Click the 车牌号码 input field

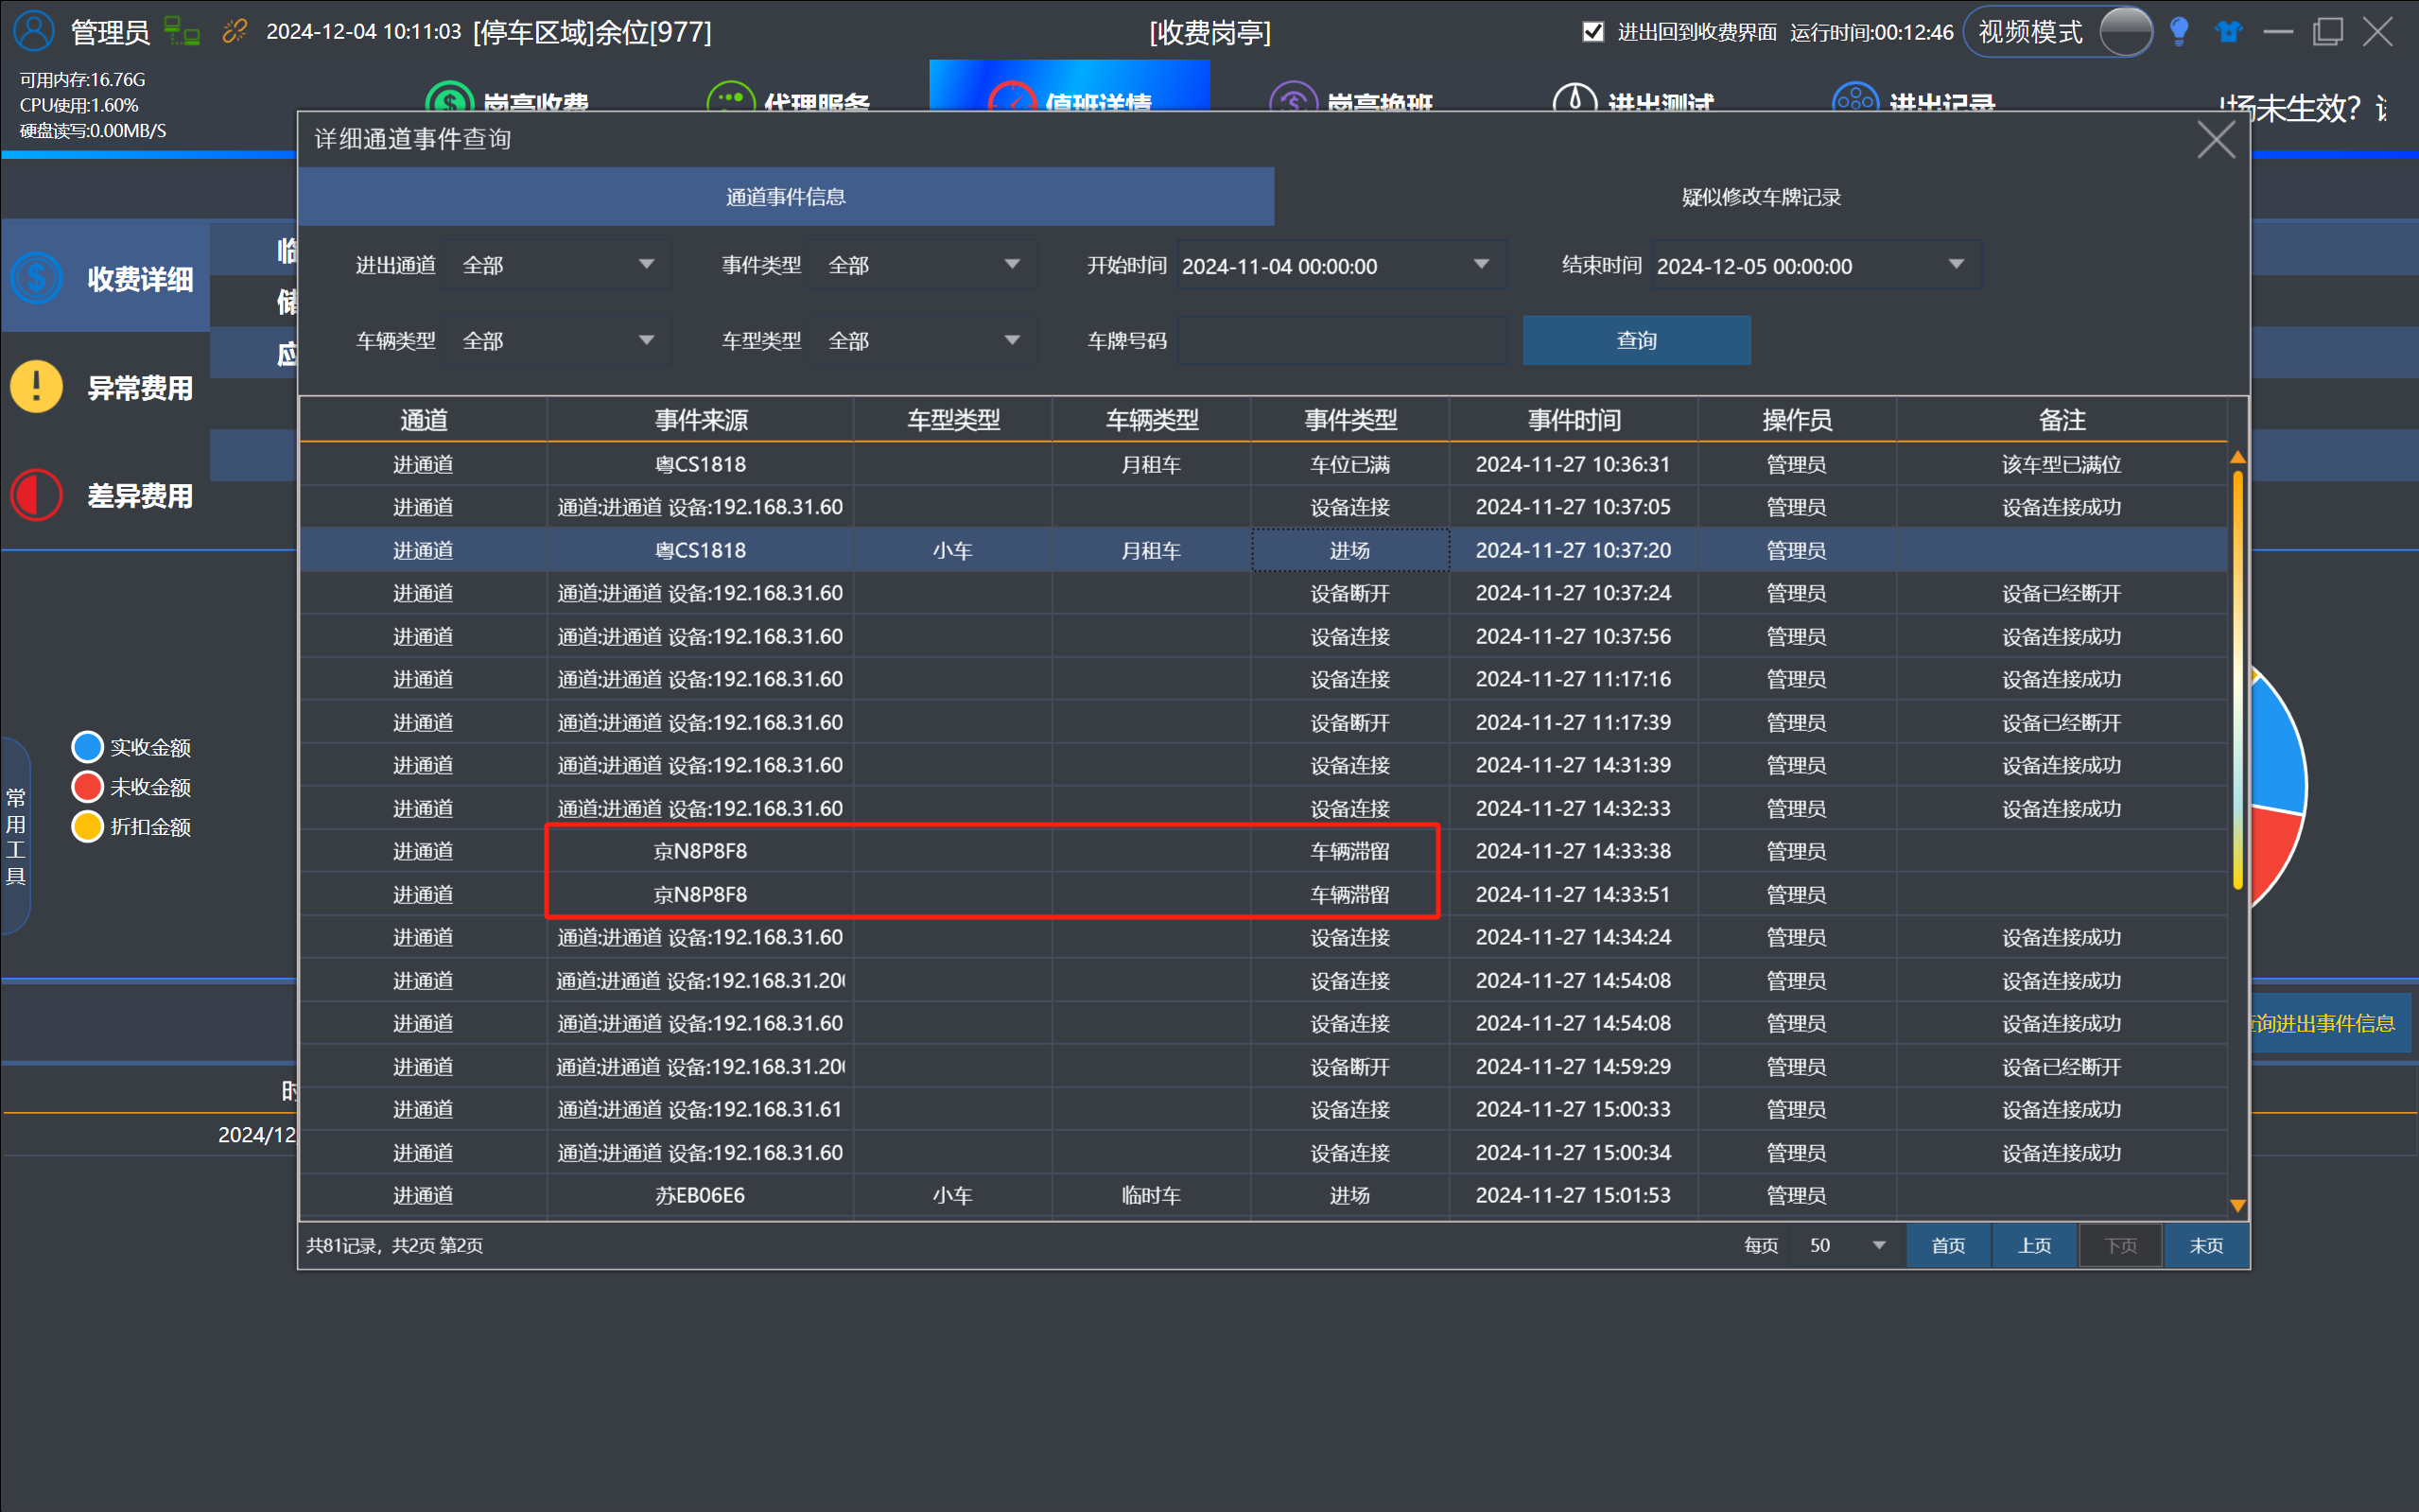coord(1342,341)
